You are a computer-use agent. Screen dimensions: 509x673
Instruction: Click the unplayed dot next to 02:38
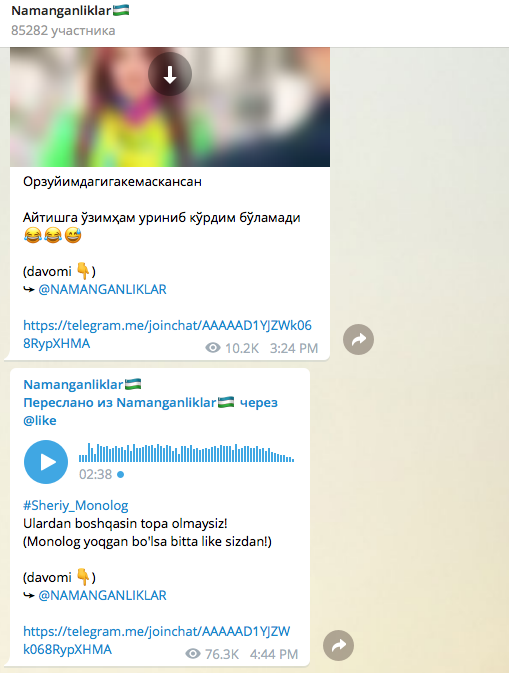pyautogui.click(x=121, y=474)
